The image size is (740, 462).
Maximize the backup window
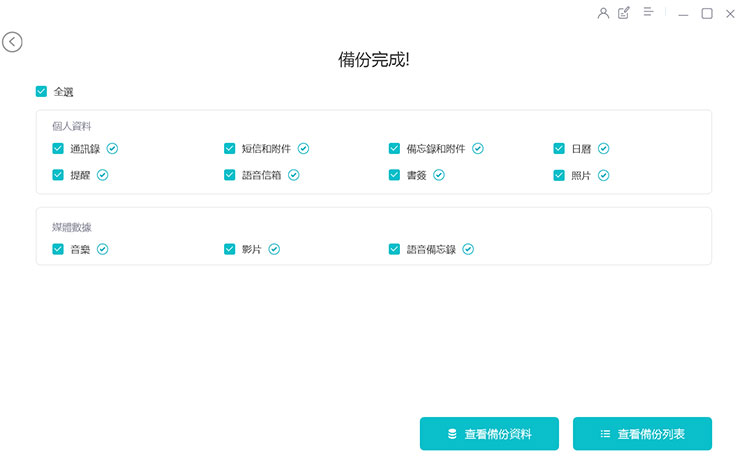click(707, 14)
